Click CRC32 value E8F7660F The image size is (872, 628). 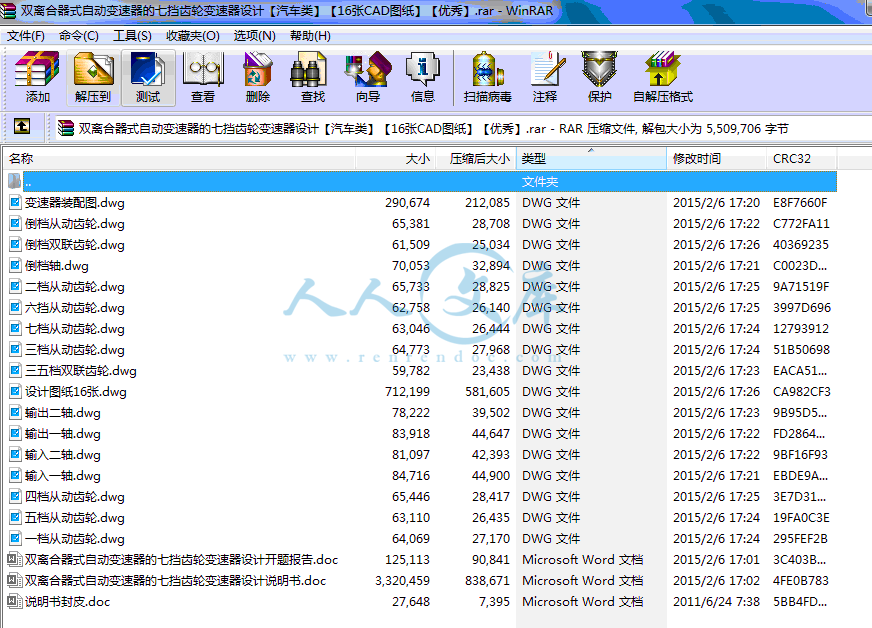click(x=800, y=202)
